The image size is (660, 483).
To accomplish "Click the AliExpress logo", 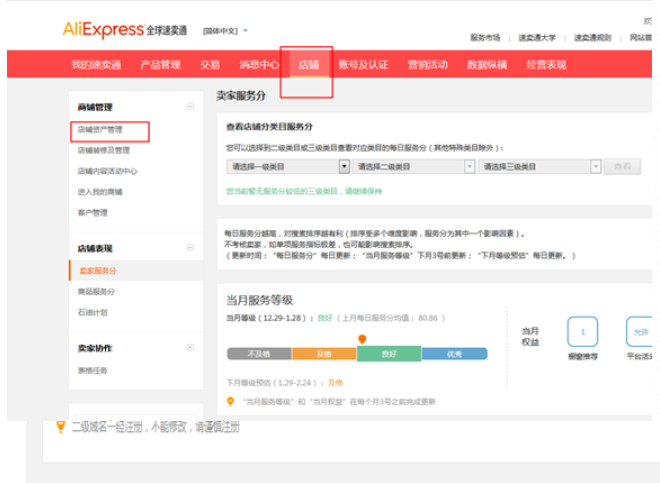I will pyautogui.click(x=125, y=29).
